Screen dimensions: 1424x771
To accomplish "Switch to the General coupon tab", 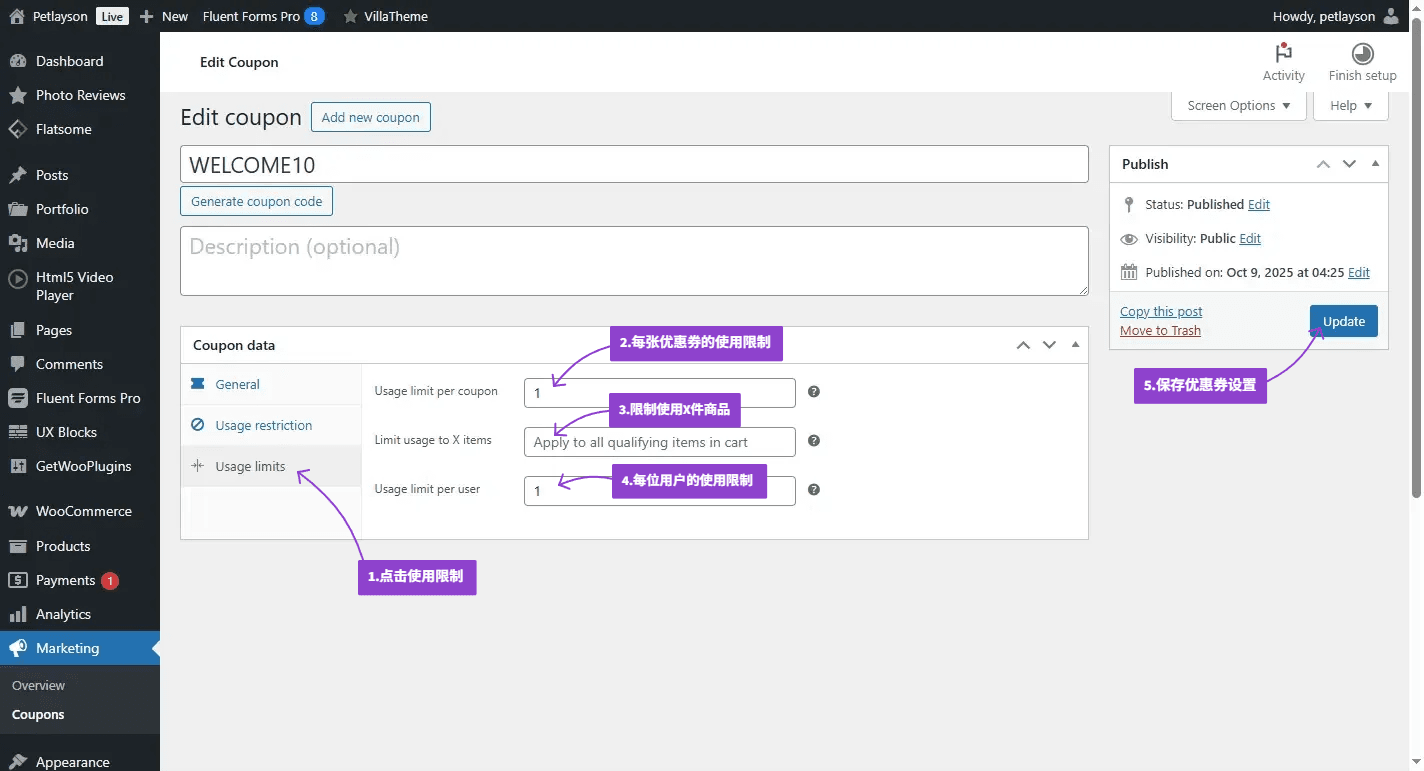I will click(x=237, y=384).
